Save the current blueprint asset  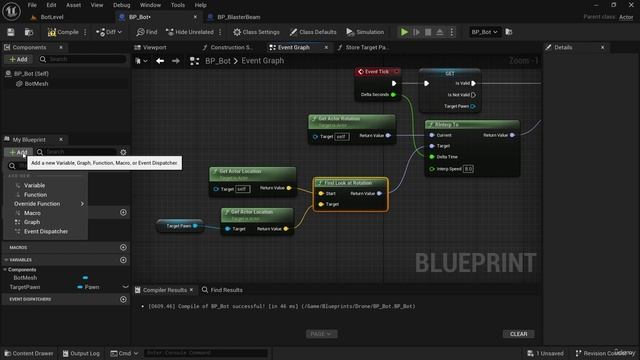(x=11, y=32)
